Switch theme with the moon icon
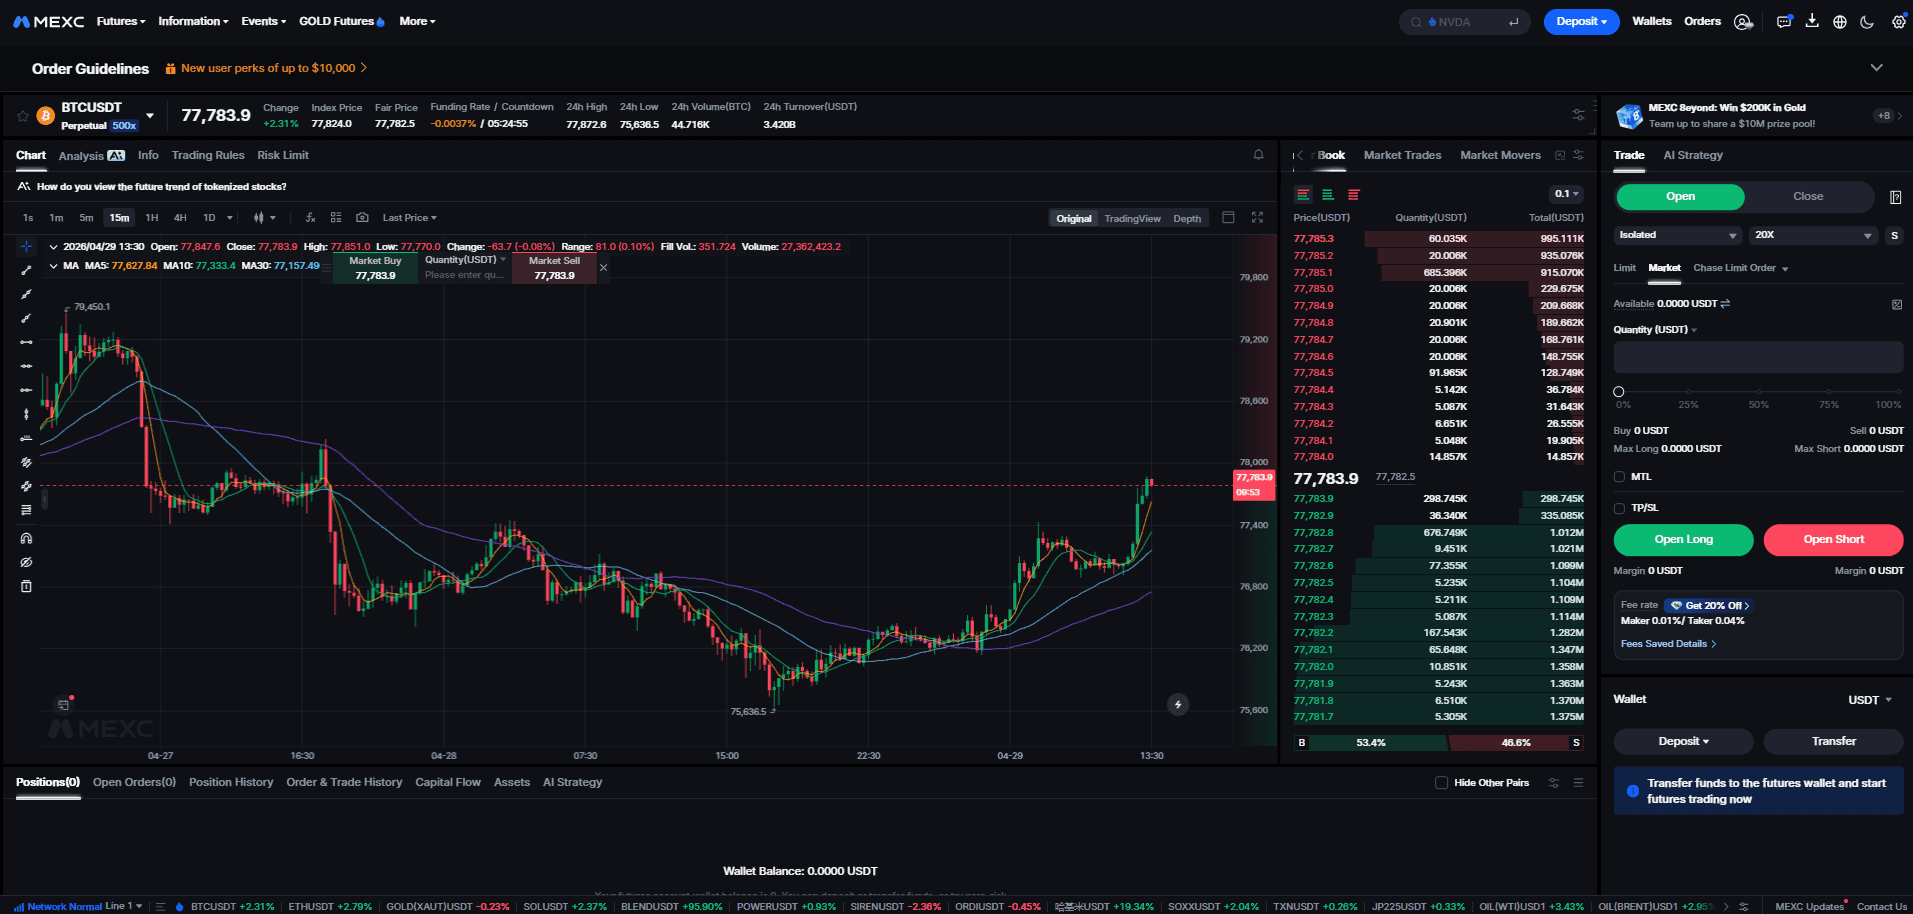 coord(1867,21)
